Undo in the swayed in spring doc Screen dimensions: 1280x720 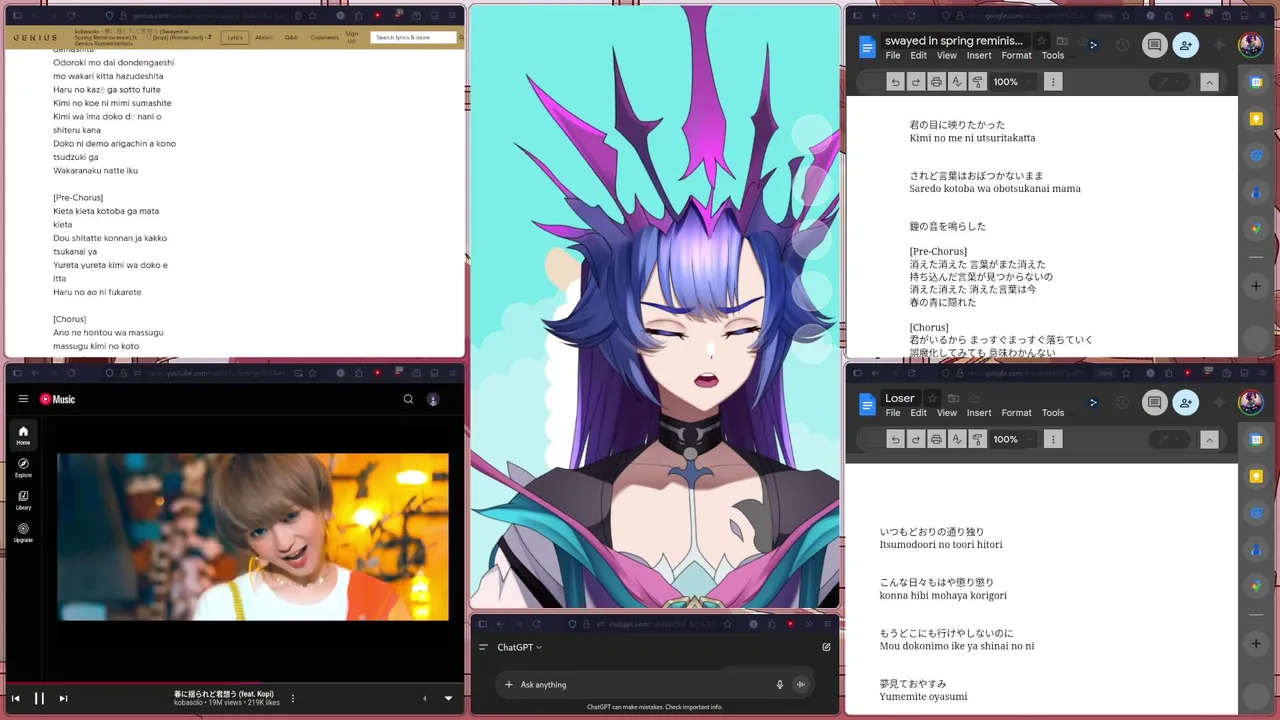tap(896, 82)
